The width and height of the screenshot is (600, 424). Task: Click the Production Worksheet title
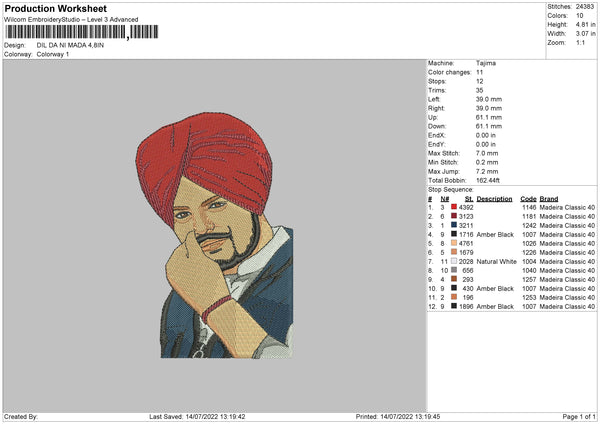point(56,8)
